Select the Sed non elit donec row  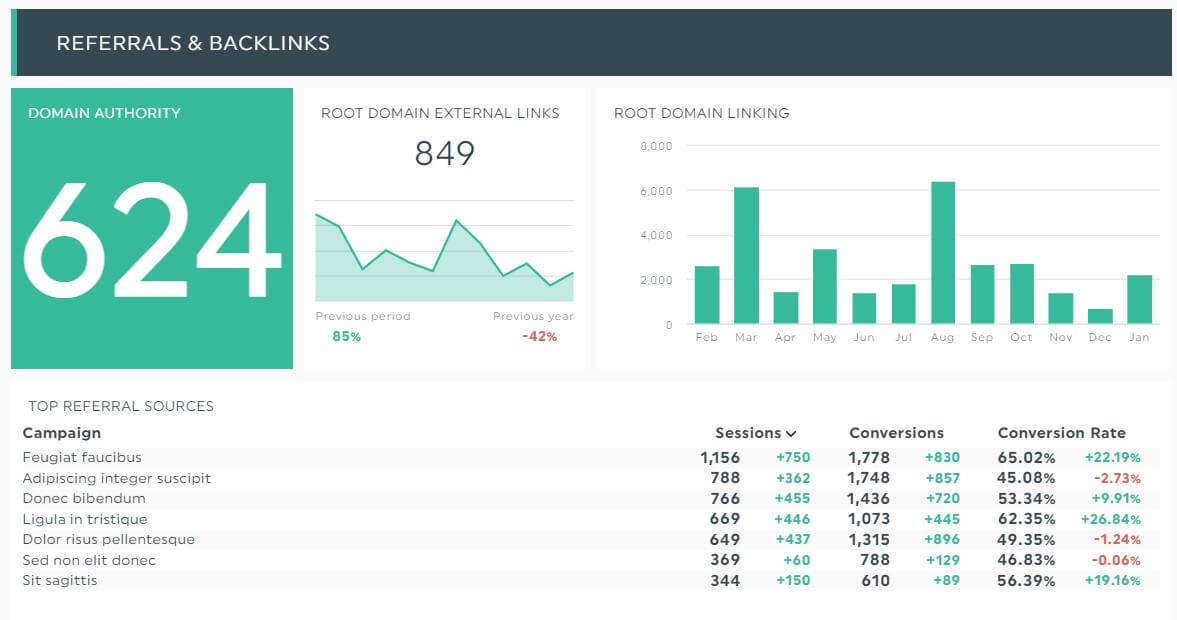click(91, 560)
